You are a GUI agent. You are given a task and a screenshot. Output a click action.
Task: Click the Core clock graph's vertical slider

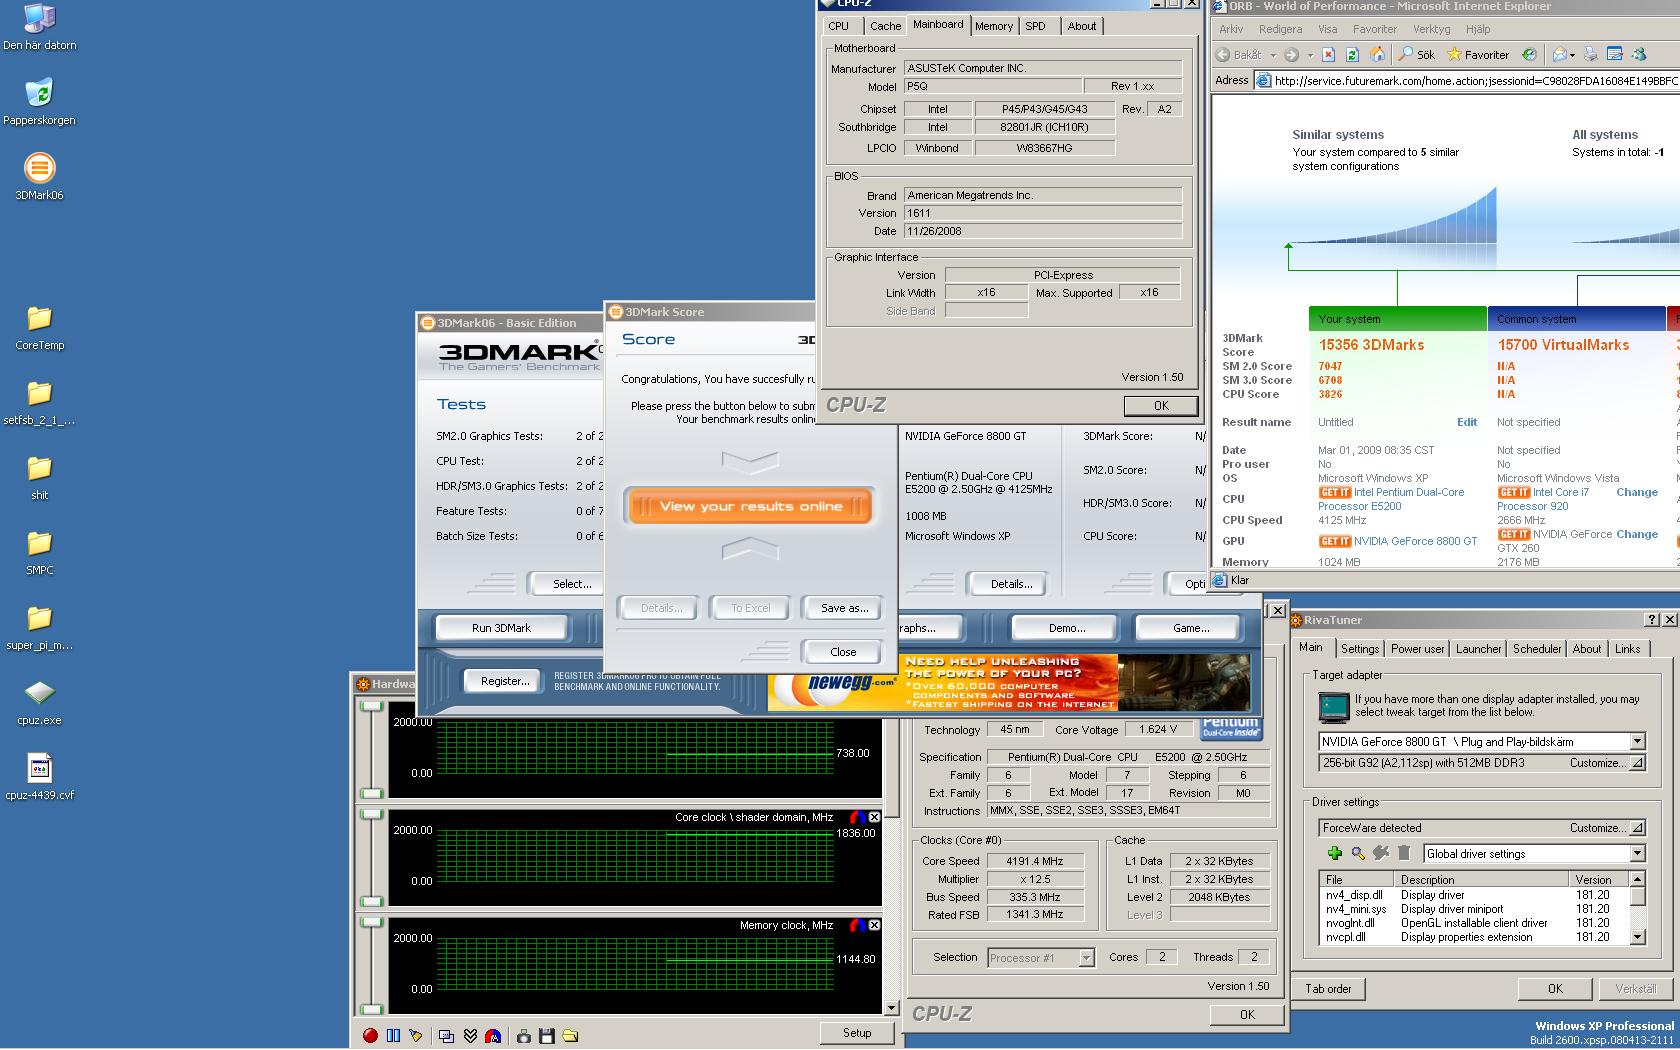[371, 858]
